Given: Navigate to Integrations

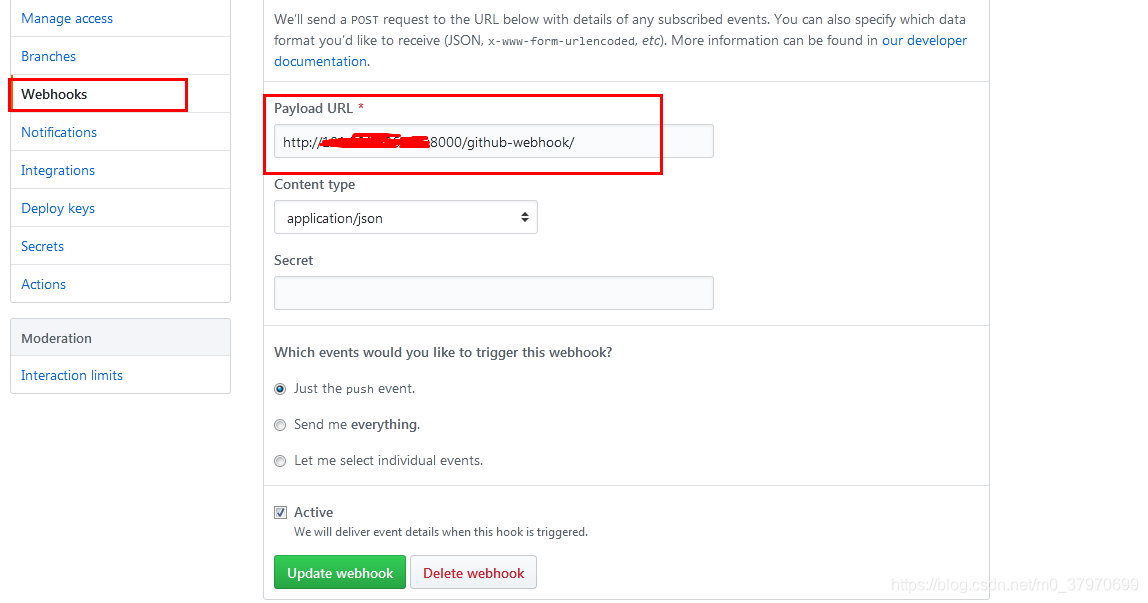Looking at the screenshot, I should (x=57, y=170).
